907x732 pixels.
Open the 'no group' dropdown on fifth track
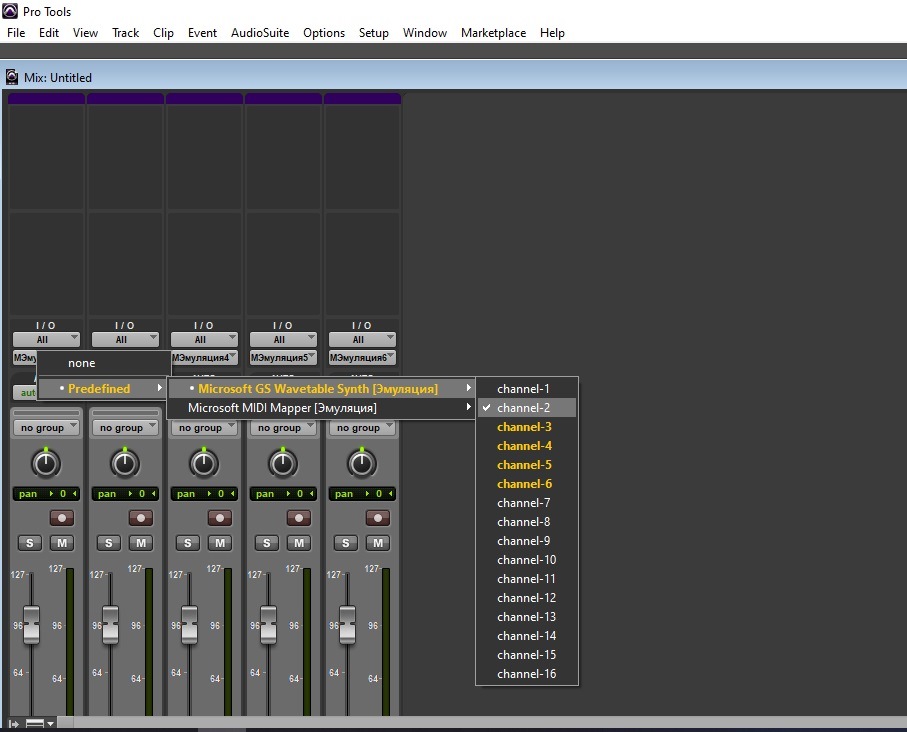(362, 428)
